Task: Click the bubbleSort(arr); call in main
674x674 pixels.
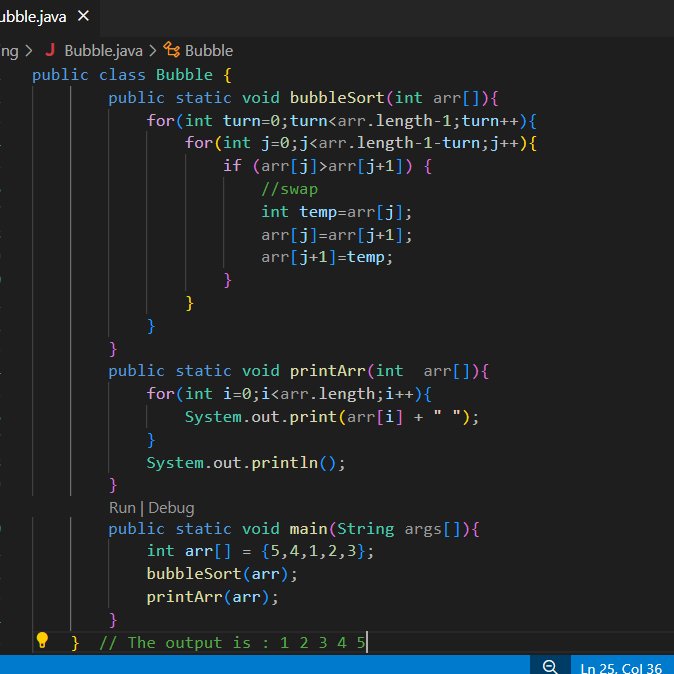Action: point(222,574)
